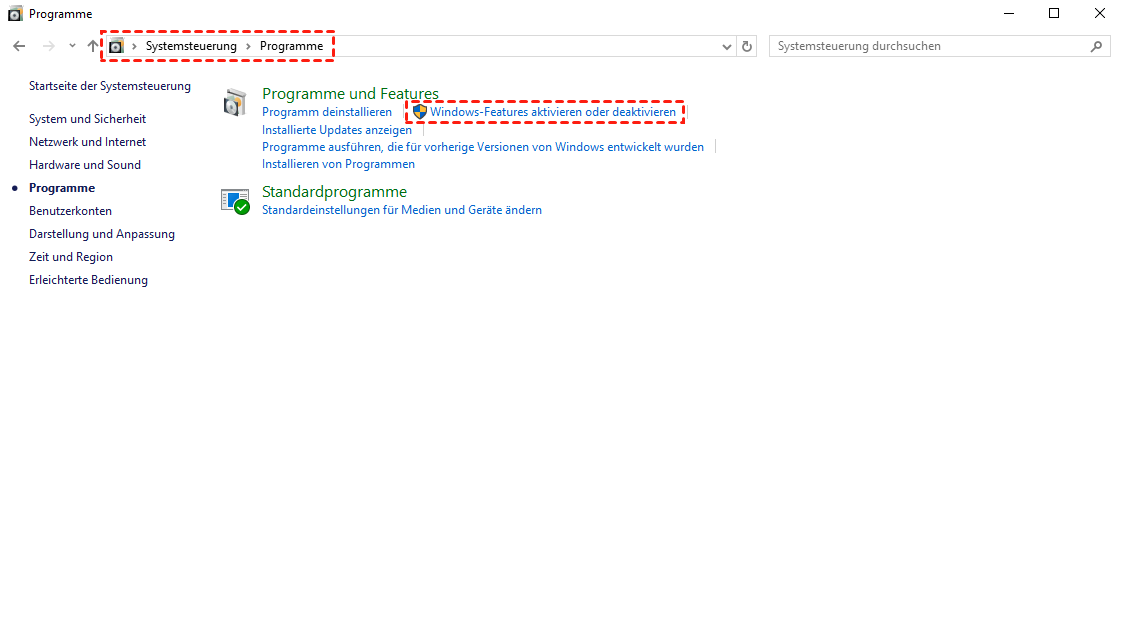
Task: Click the Standardprogramme icon
Action: [x=235, y=202]
